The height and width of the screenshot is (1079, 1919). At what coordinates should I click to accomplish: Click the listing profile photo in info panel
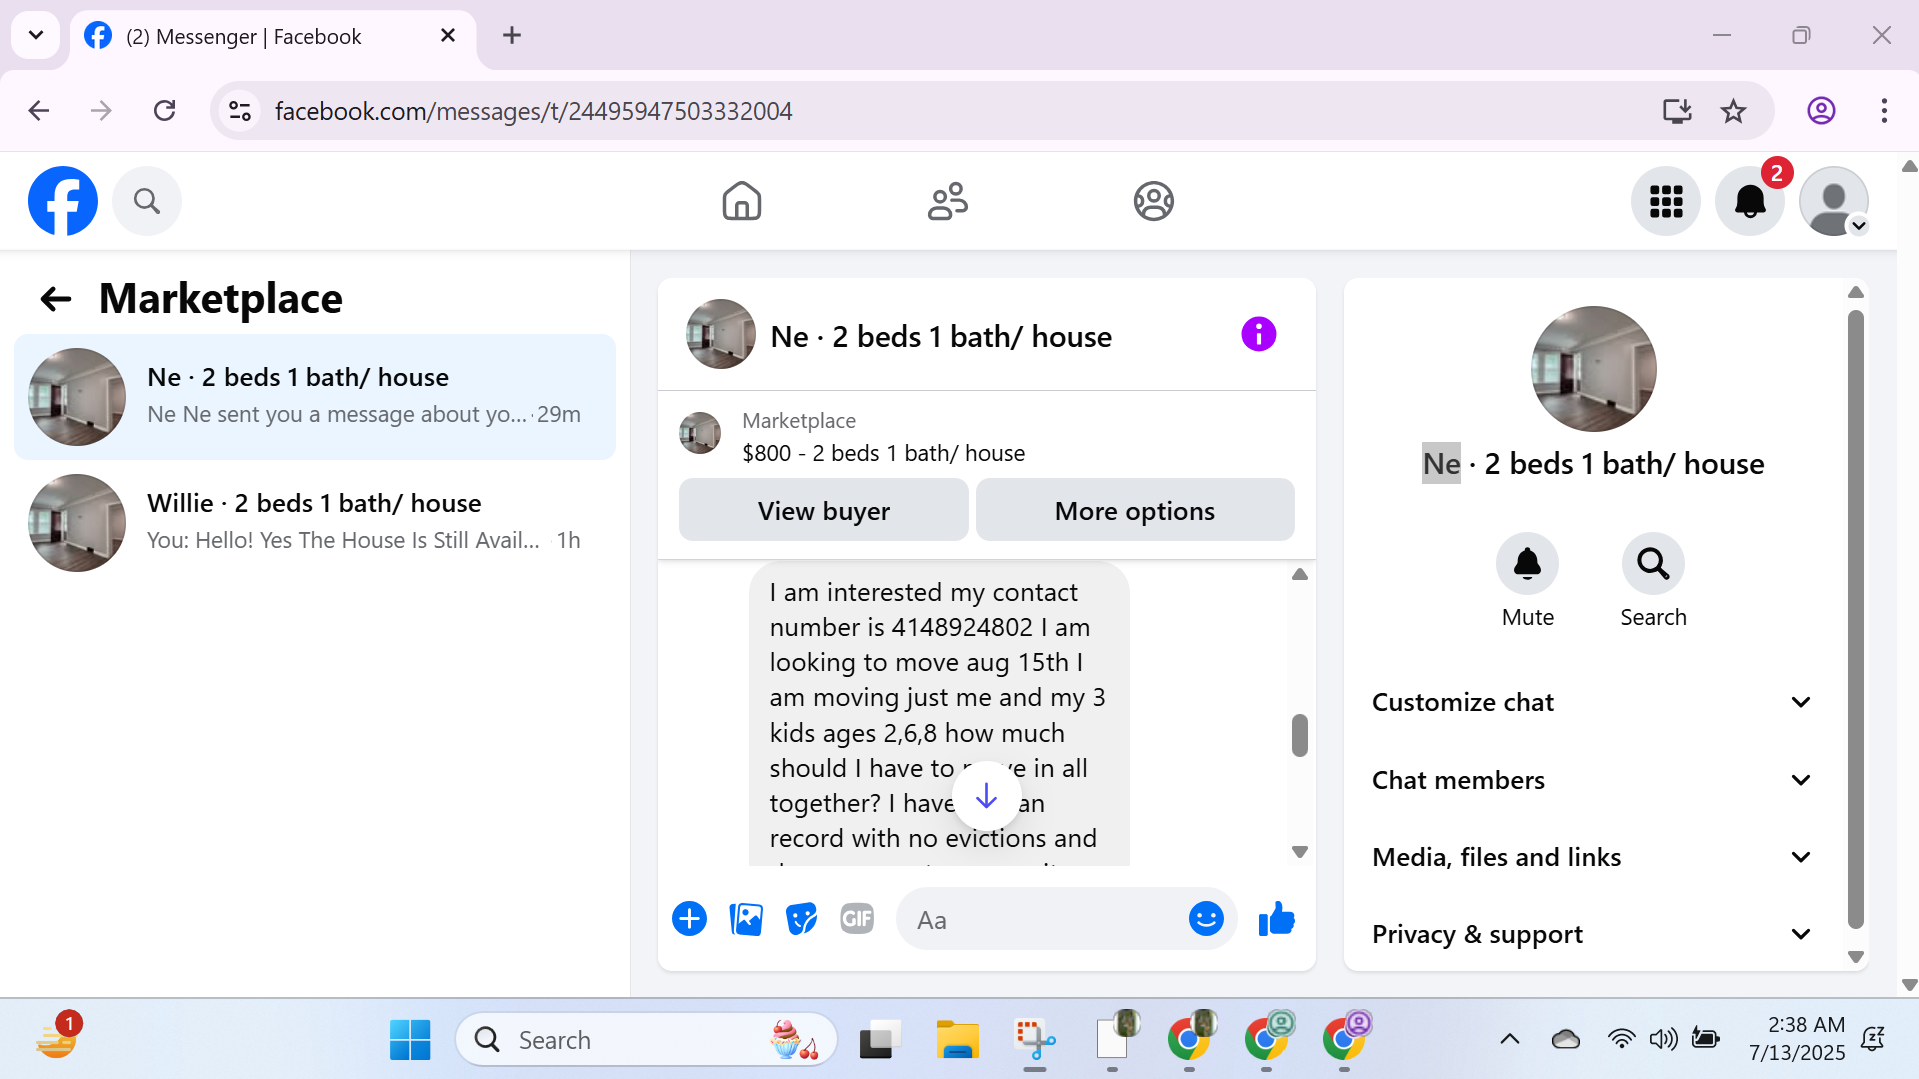pyautogui.click(x=1594, y=369)
